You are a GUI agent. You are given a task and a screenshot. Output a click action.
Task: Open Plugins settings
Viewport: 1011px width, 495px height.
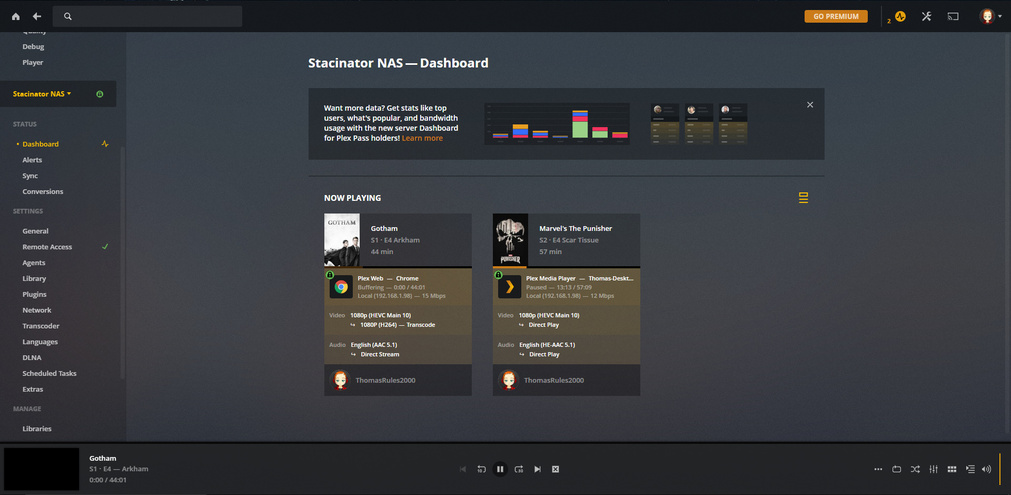[35, 295]
